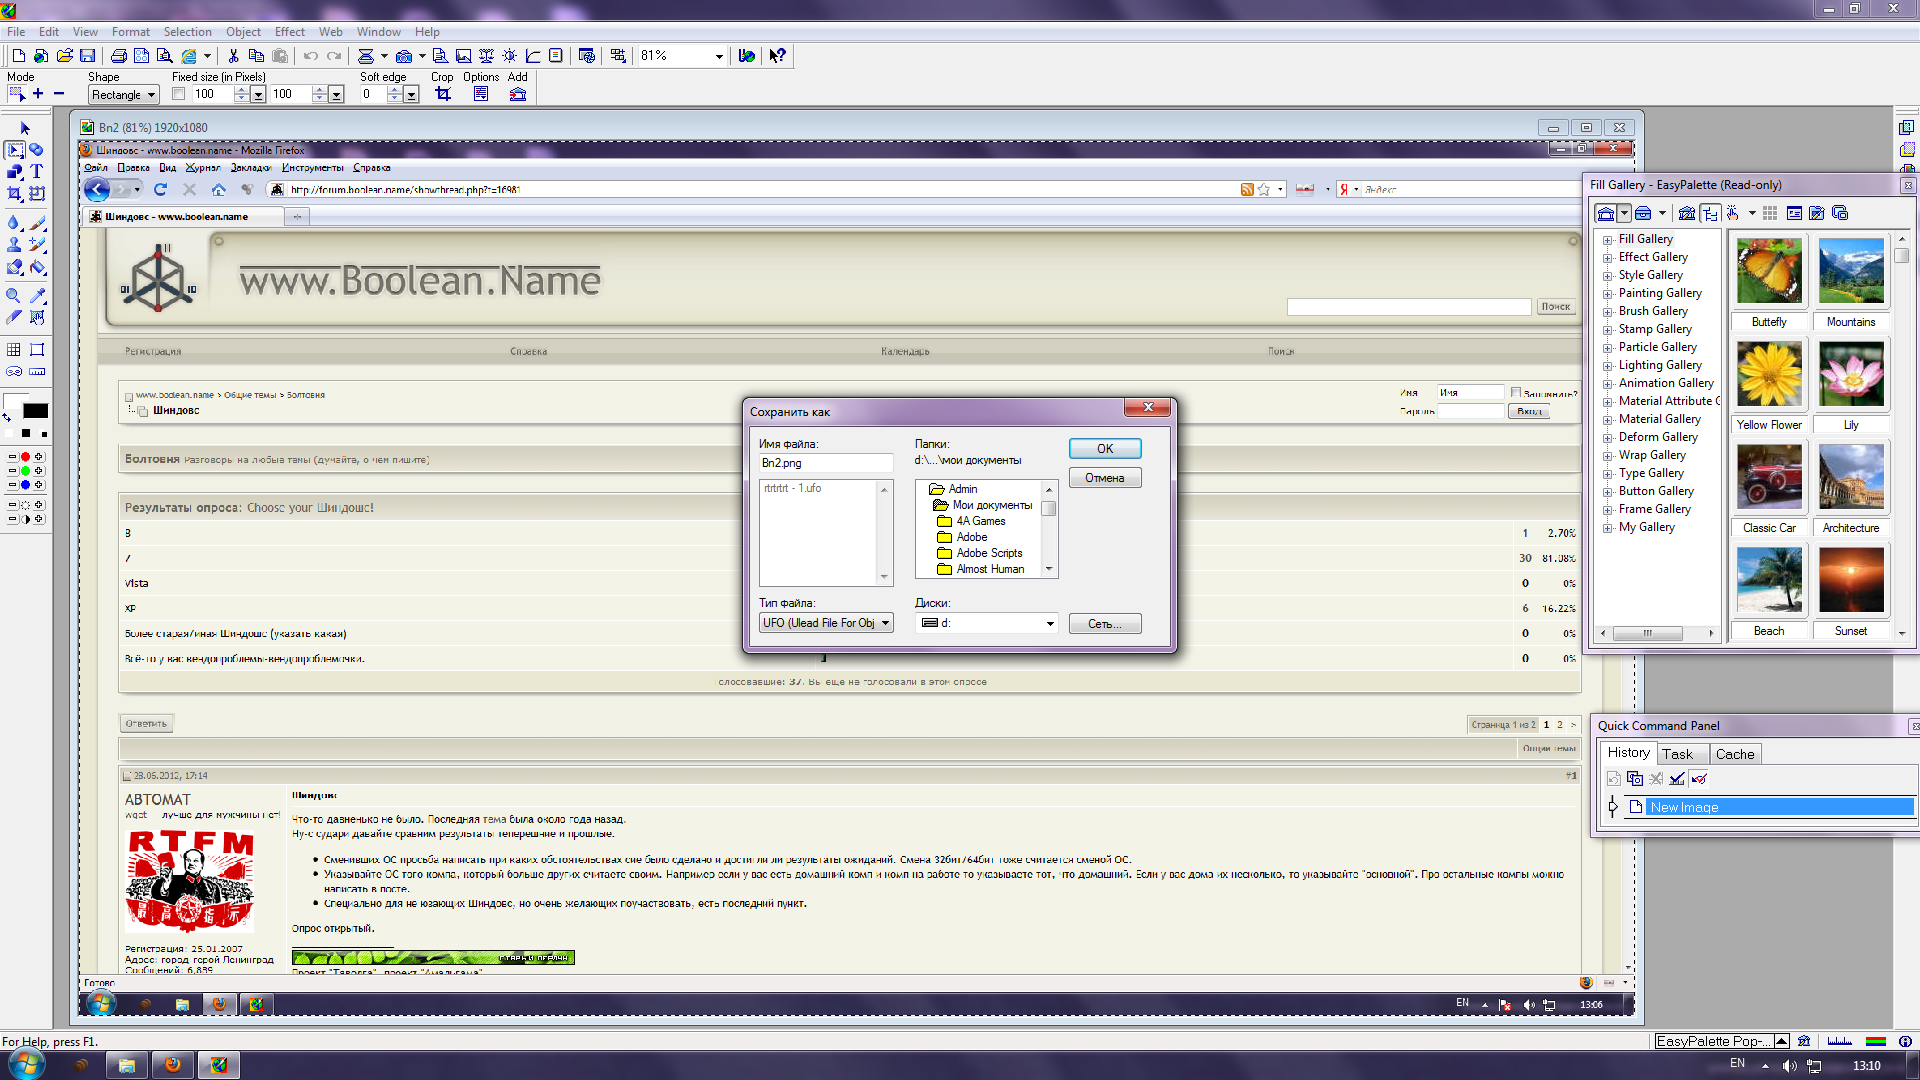Screen dimensions: 1920x1080
Task: Switch to the Task tab
Action: (x=1677, y=754)
